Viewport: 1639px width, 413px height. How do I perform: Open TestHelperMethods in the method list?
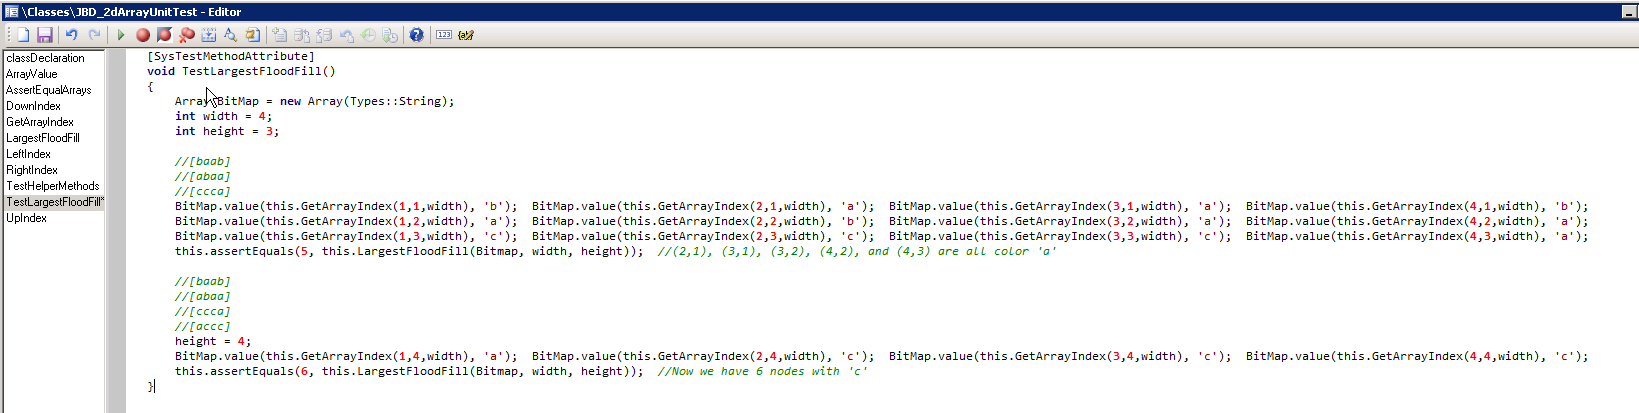click(53, 186)
